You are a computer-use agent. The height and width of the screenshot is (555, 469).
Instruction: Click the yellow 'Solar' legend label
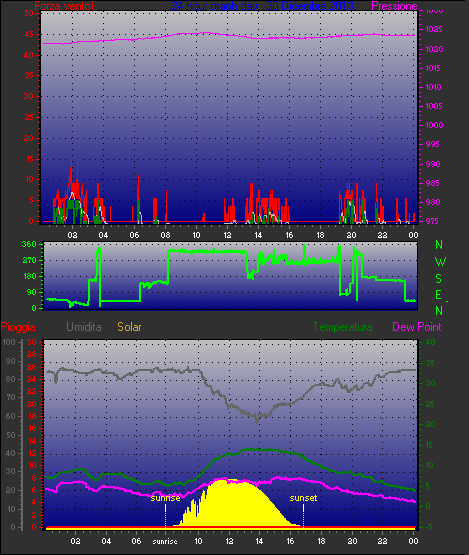pyautogui.click(x=129, y=327)
